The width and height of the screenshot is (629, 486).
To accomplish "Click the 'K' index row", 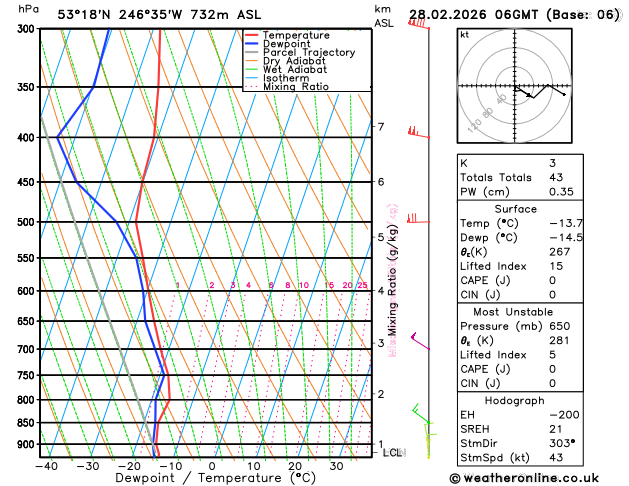I will (520, 163).
